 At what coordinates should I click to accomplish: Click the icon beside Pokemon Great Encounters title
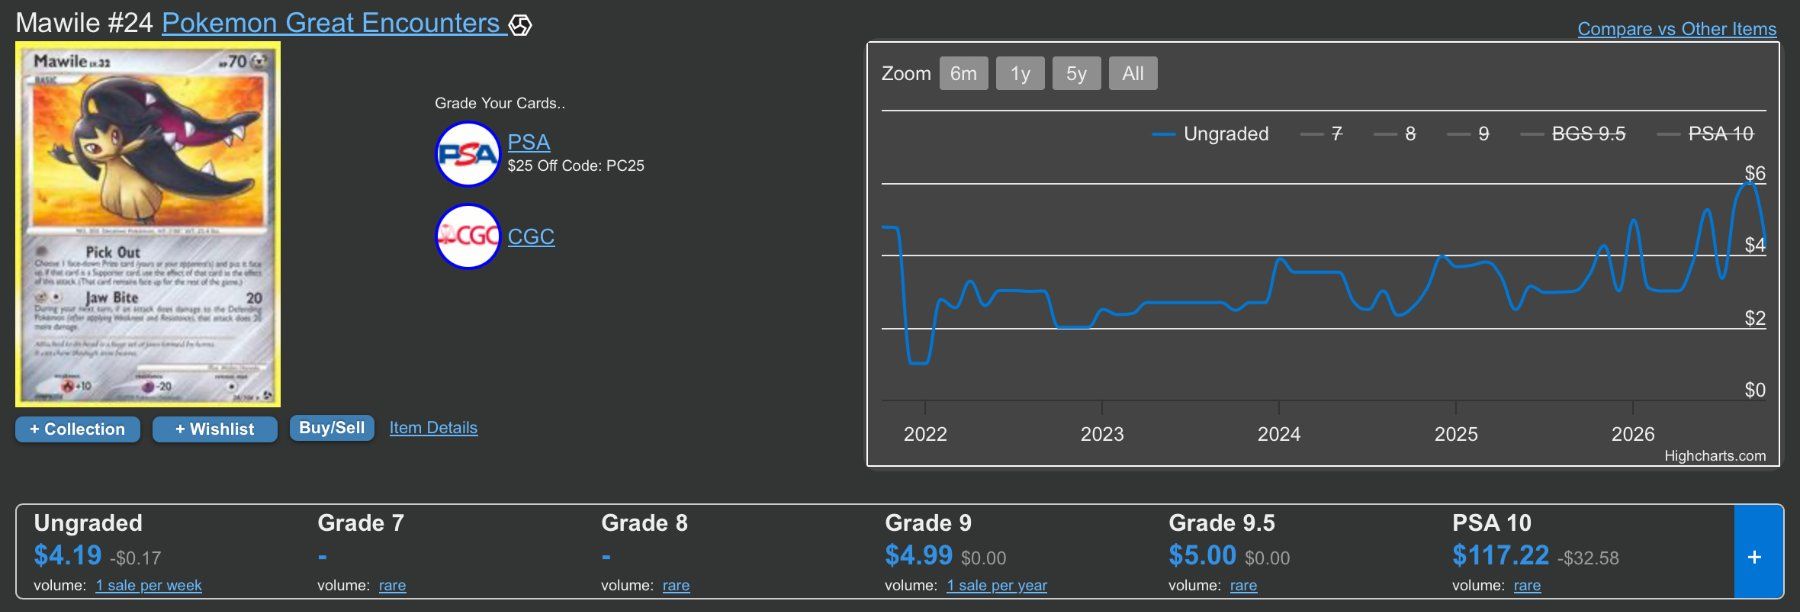(520, 25)
